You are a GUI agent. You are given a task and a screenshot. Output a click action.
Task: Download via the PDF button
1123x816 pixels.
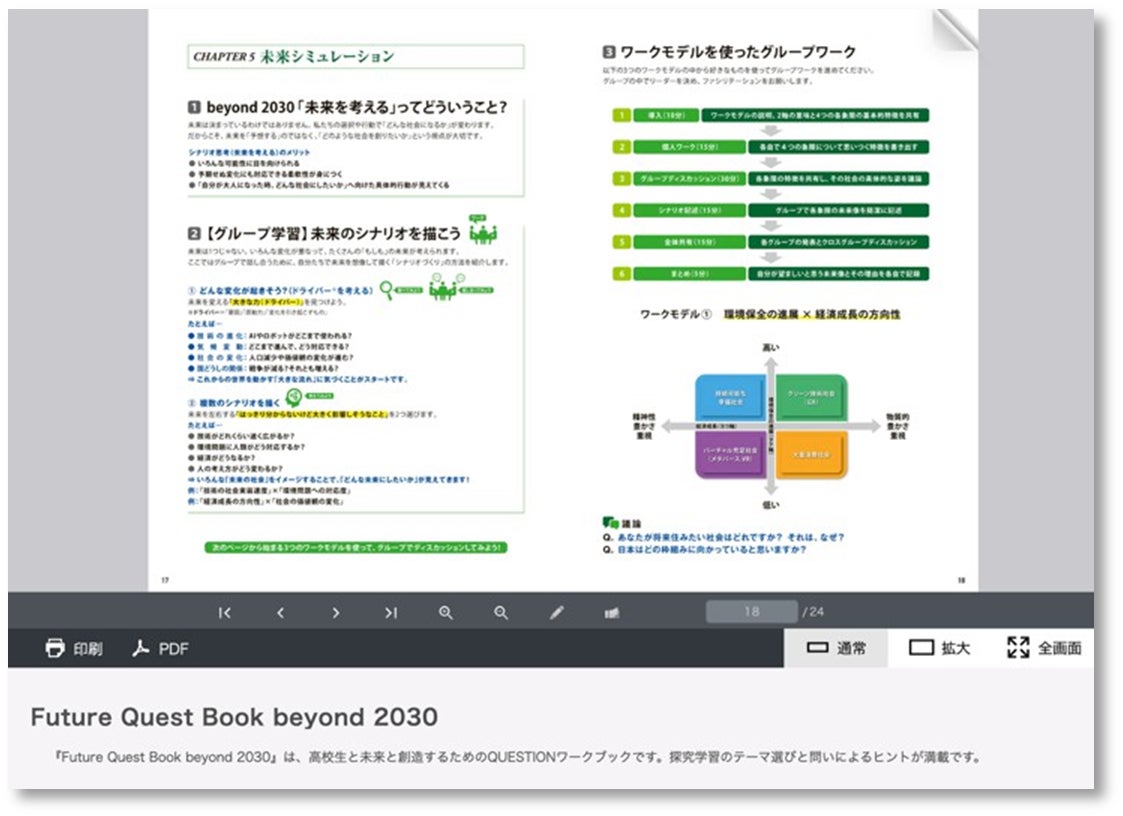point(160,648)
